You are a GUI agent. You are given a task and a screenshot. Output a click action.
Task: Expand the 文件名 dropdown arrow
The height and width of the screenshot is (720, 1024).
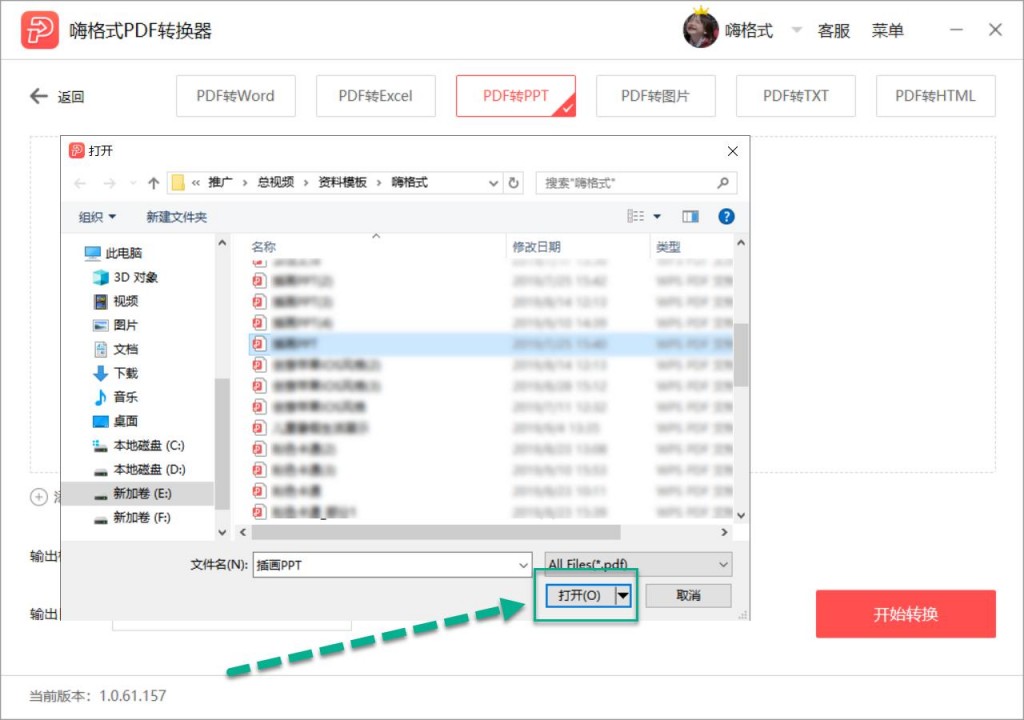(x=523, y=565)
